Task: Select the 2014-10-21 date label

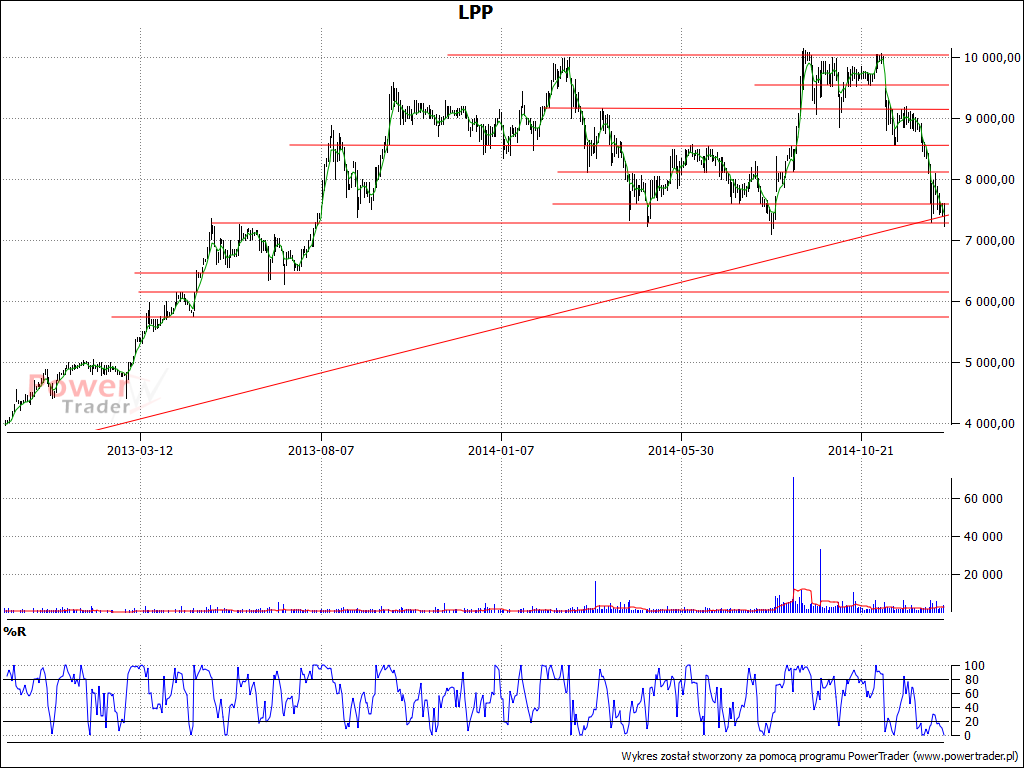Action: (x=861, y=451)
